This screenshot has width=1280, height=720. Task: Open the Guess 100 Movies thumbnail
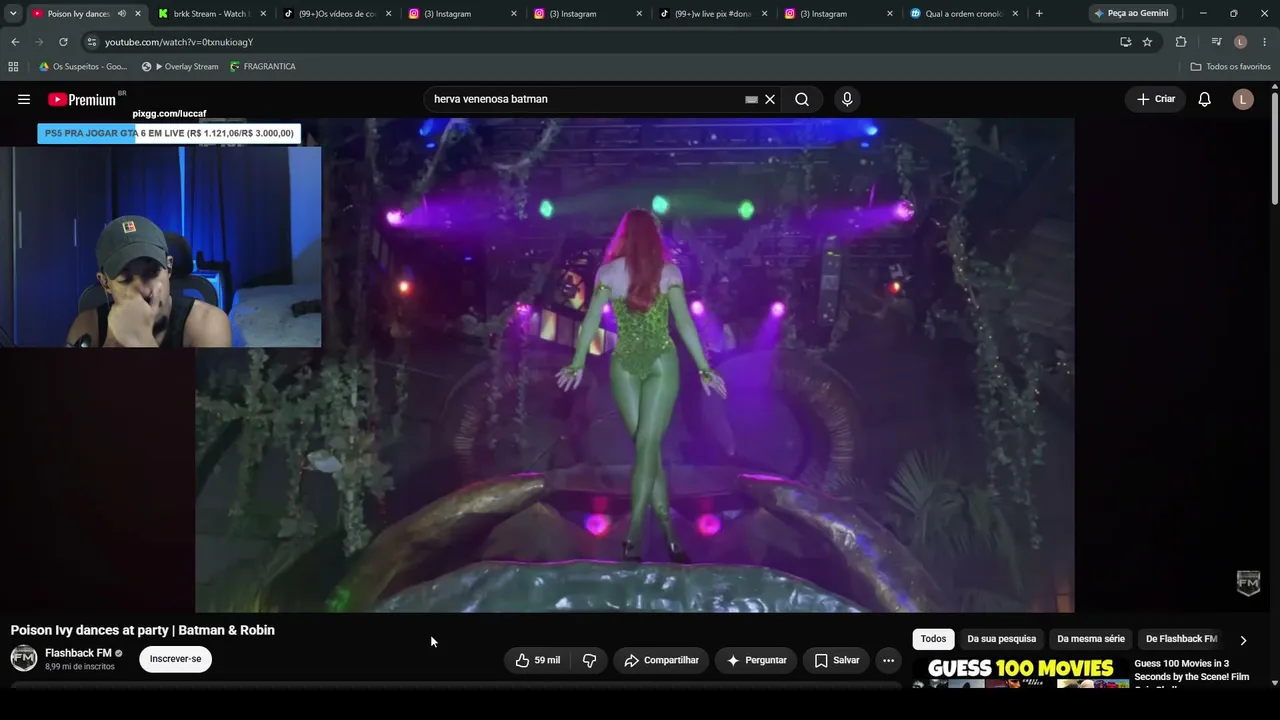pyautogui.click(x=1020, y=673)
